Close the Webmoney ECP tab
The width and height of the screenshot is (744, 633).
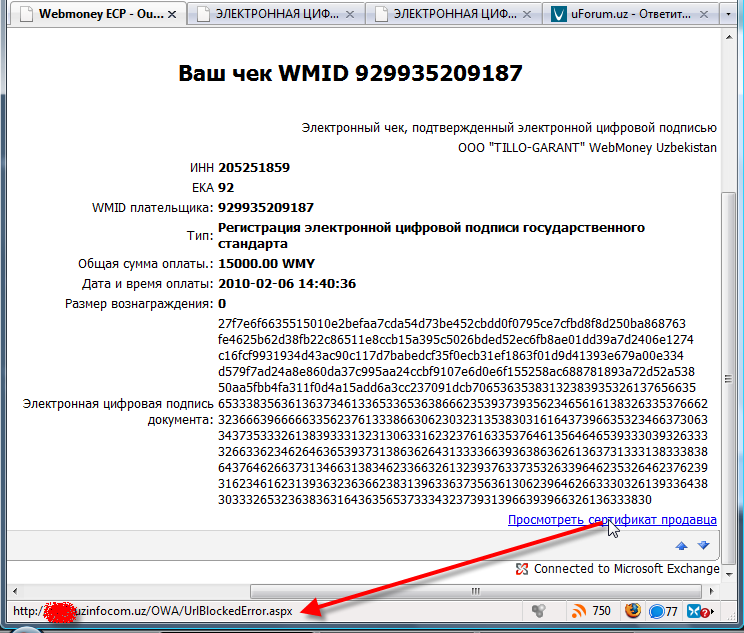pos(172,15)
